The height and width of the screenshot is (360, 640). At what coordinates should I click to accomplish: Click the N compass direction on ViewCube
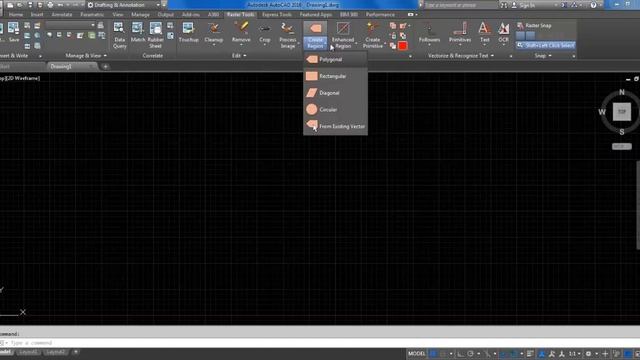click(622, 92)
